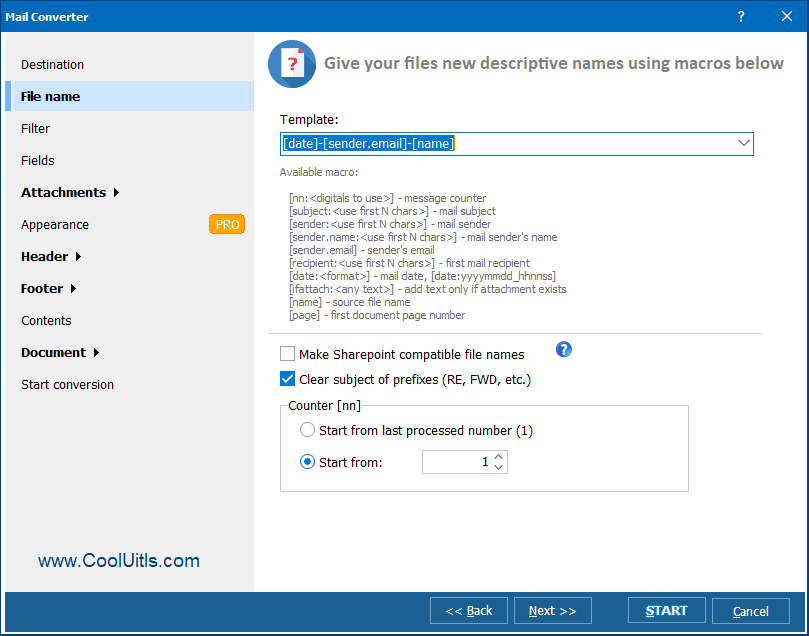
Task: Go to the Next settings page
Action: click(552, 610)
